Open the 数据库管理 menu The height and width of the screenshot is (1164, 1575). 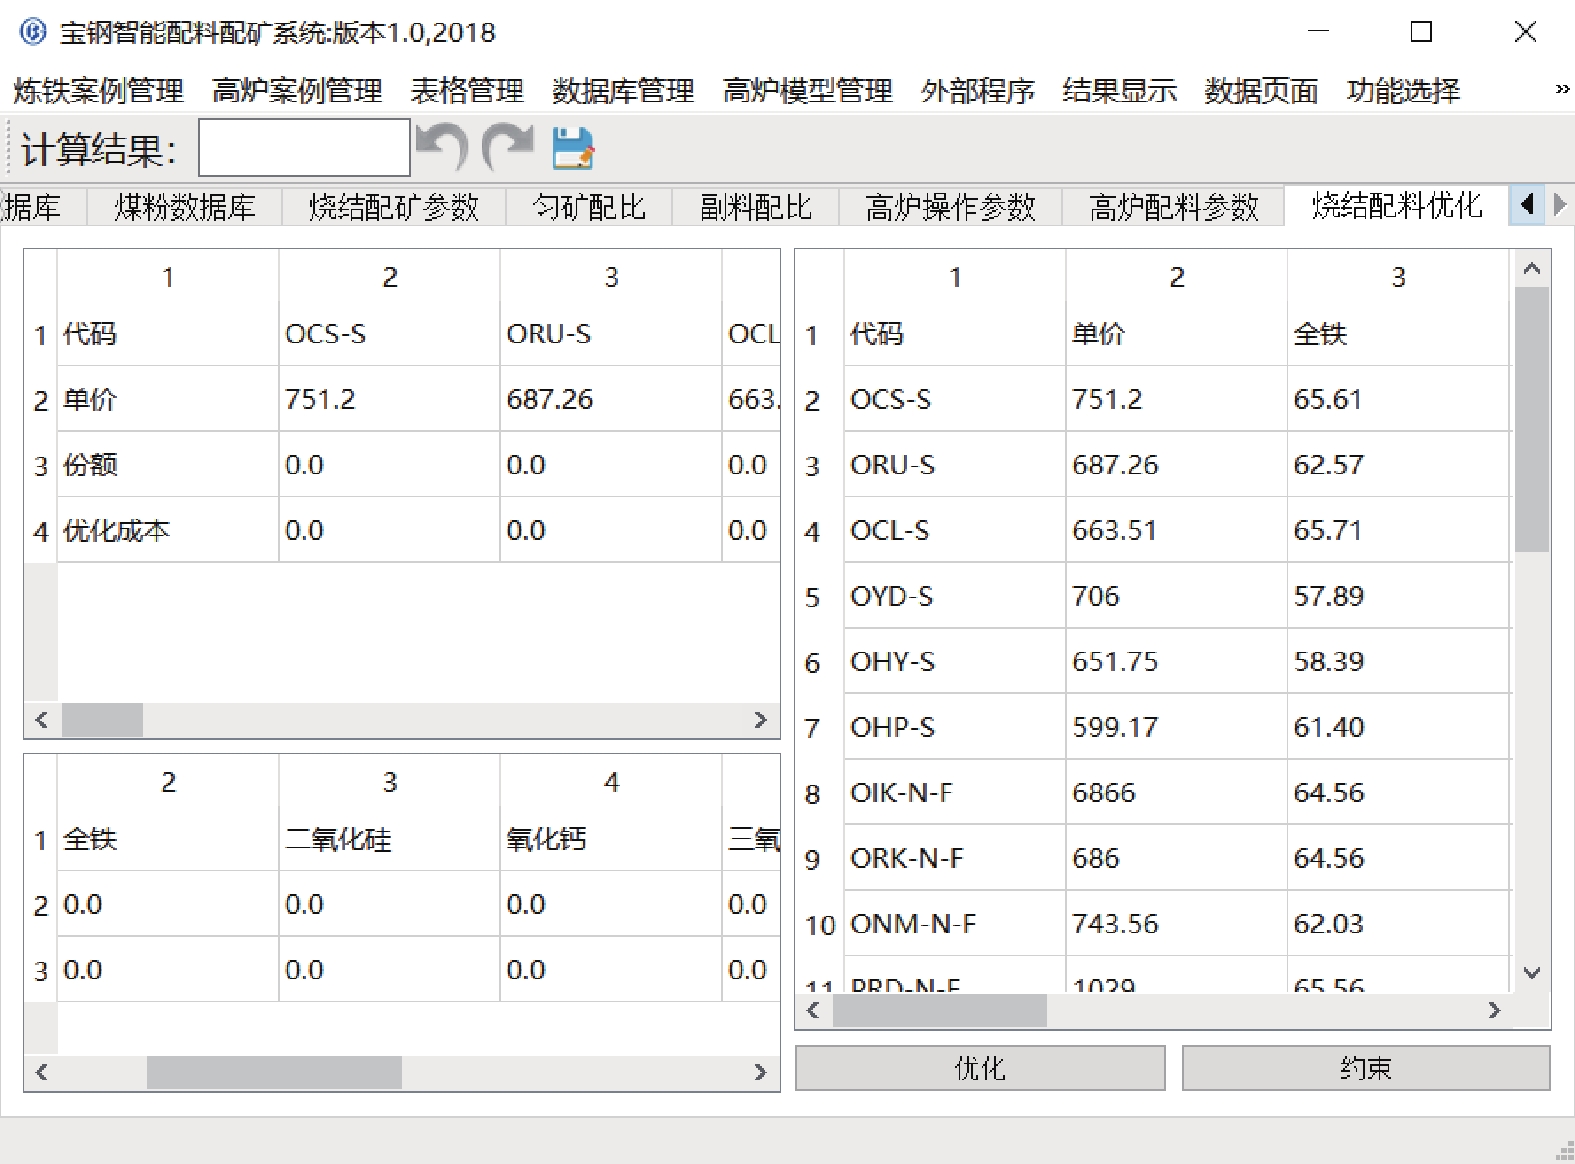coord(623,91)
